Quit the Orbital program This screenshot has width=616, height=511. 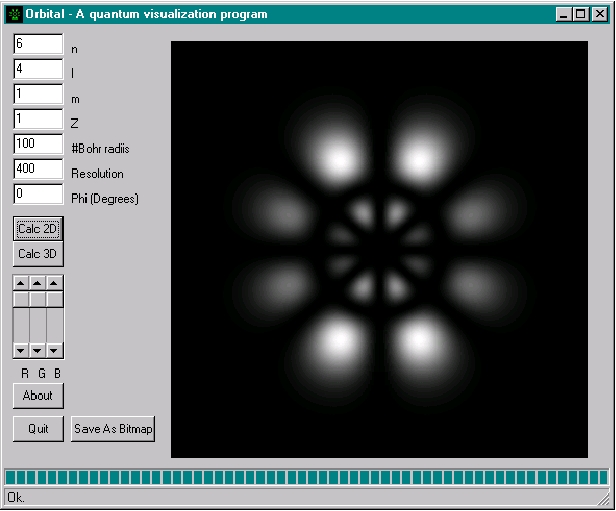(38, 429)
